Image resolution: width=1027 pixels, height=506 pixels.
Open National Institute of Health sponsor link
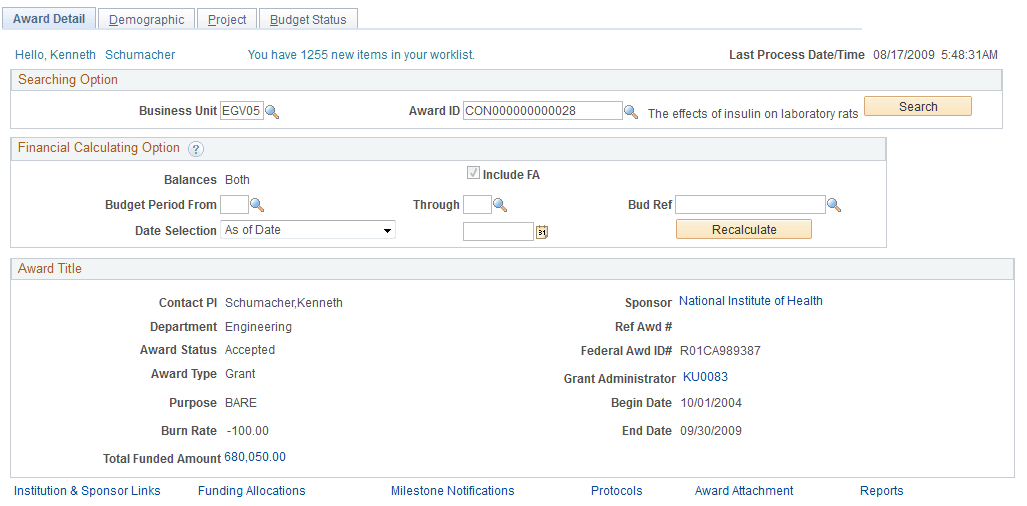coord(751,301)
